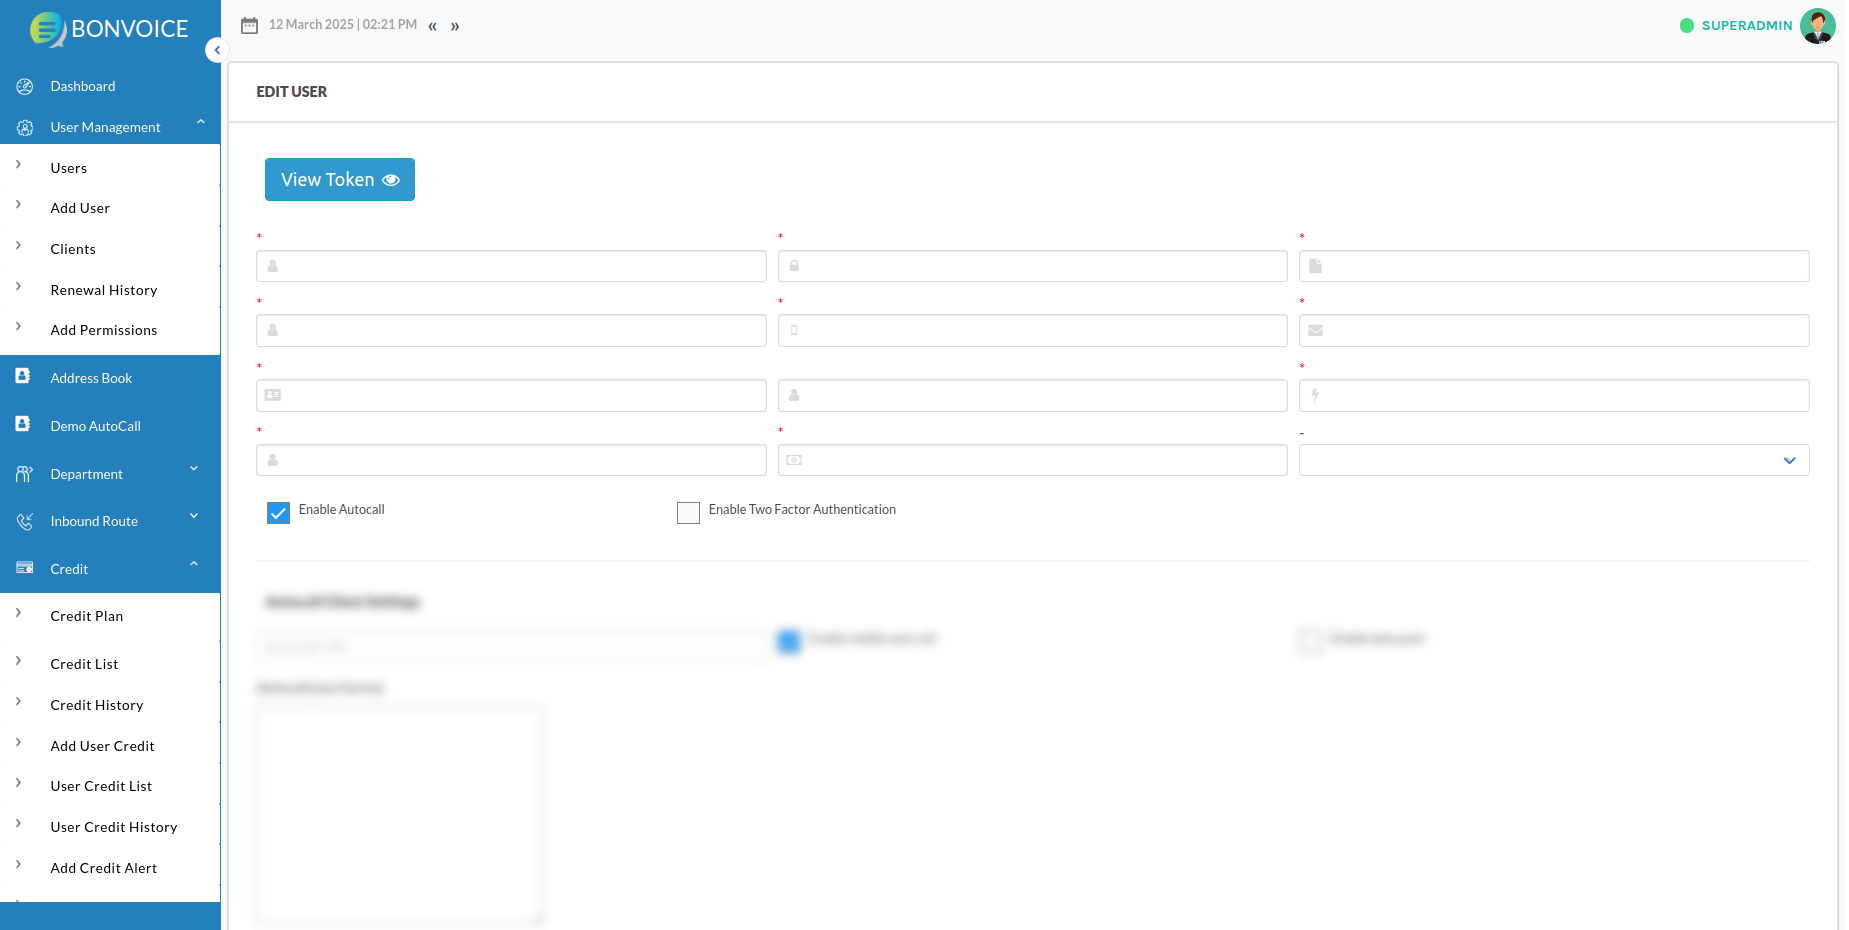Click the calendar icon beside the date
This screenshot has width=1849, height=930.
[249, 25]
